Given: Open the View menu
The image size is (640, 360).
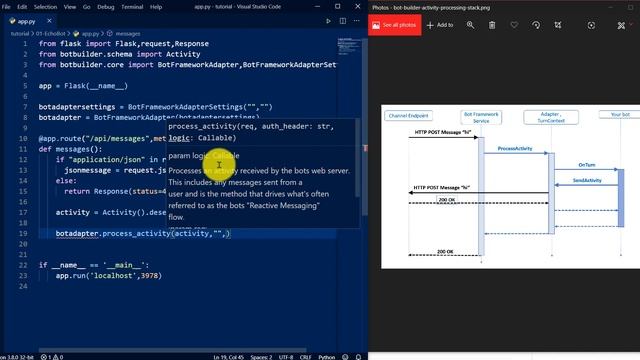Looking at the screenshot, I should [70, 7].
